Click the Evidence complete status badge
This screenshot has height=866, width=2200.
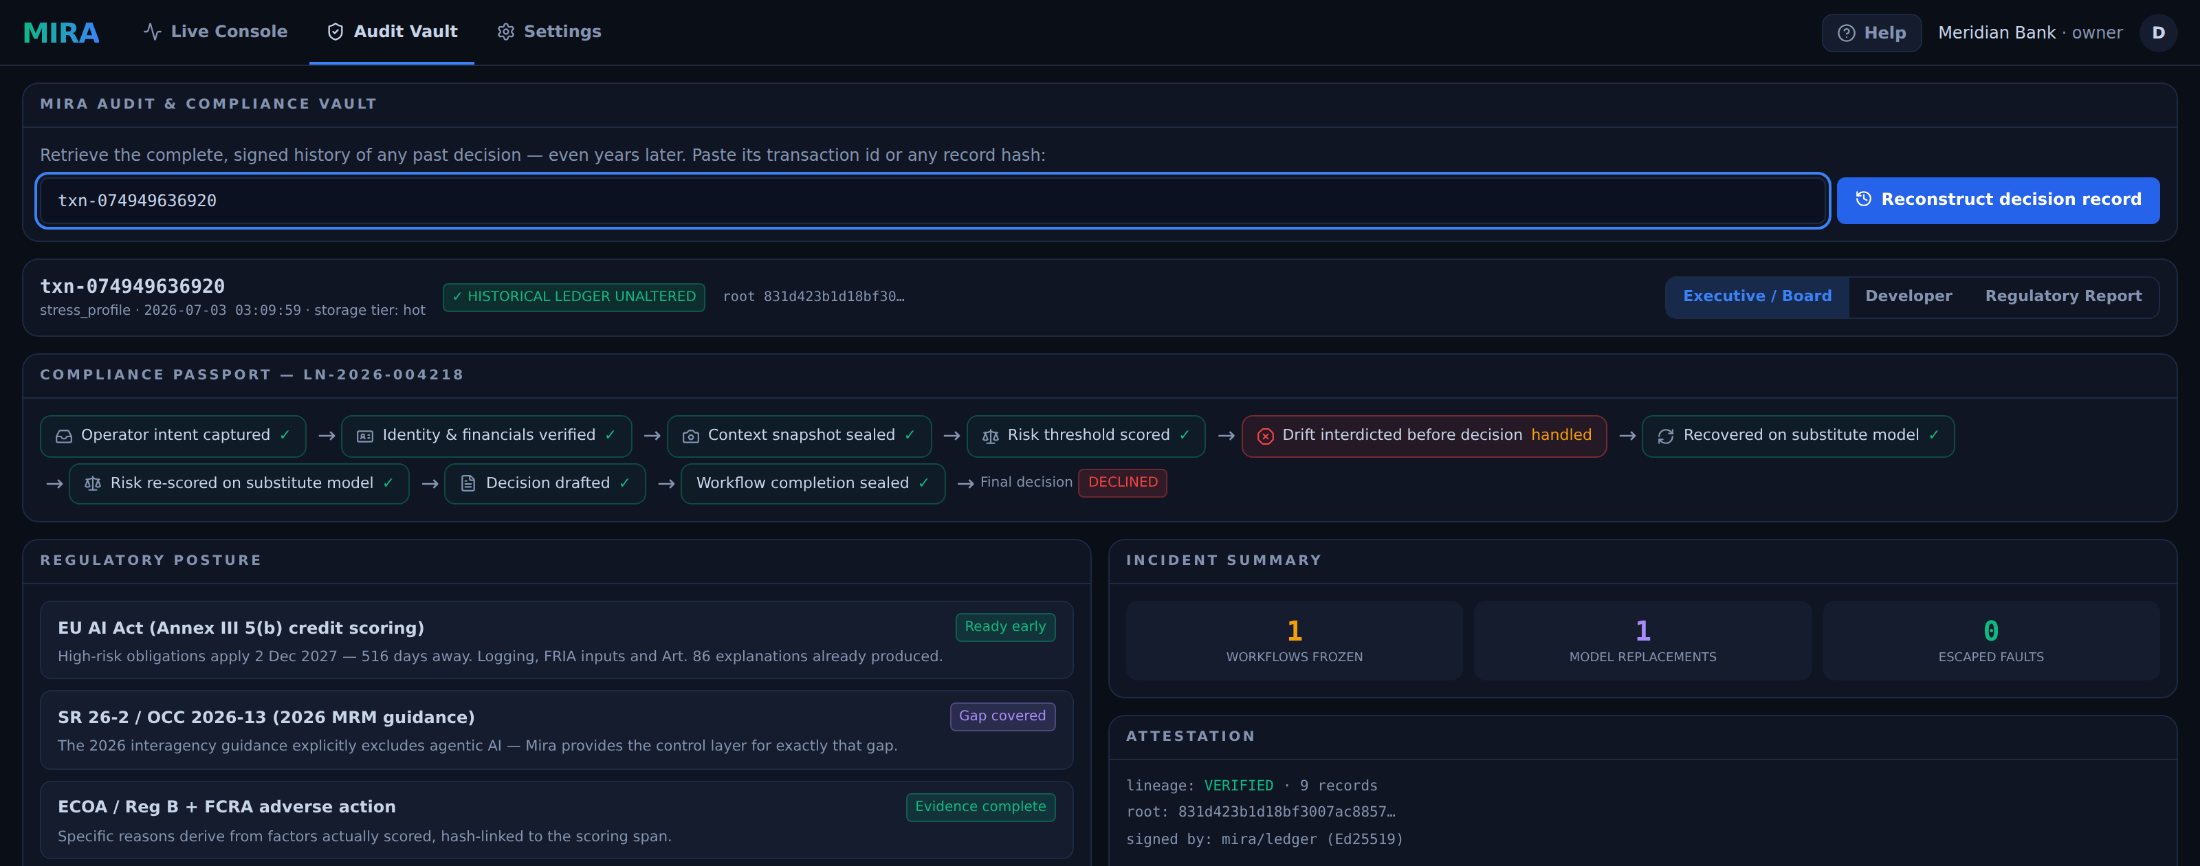pos(980,807)
